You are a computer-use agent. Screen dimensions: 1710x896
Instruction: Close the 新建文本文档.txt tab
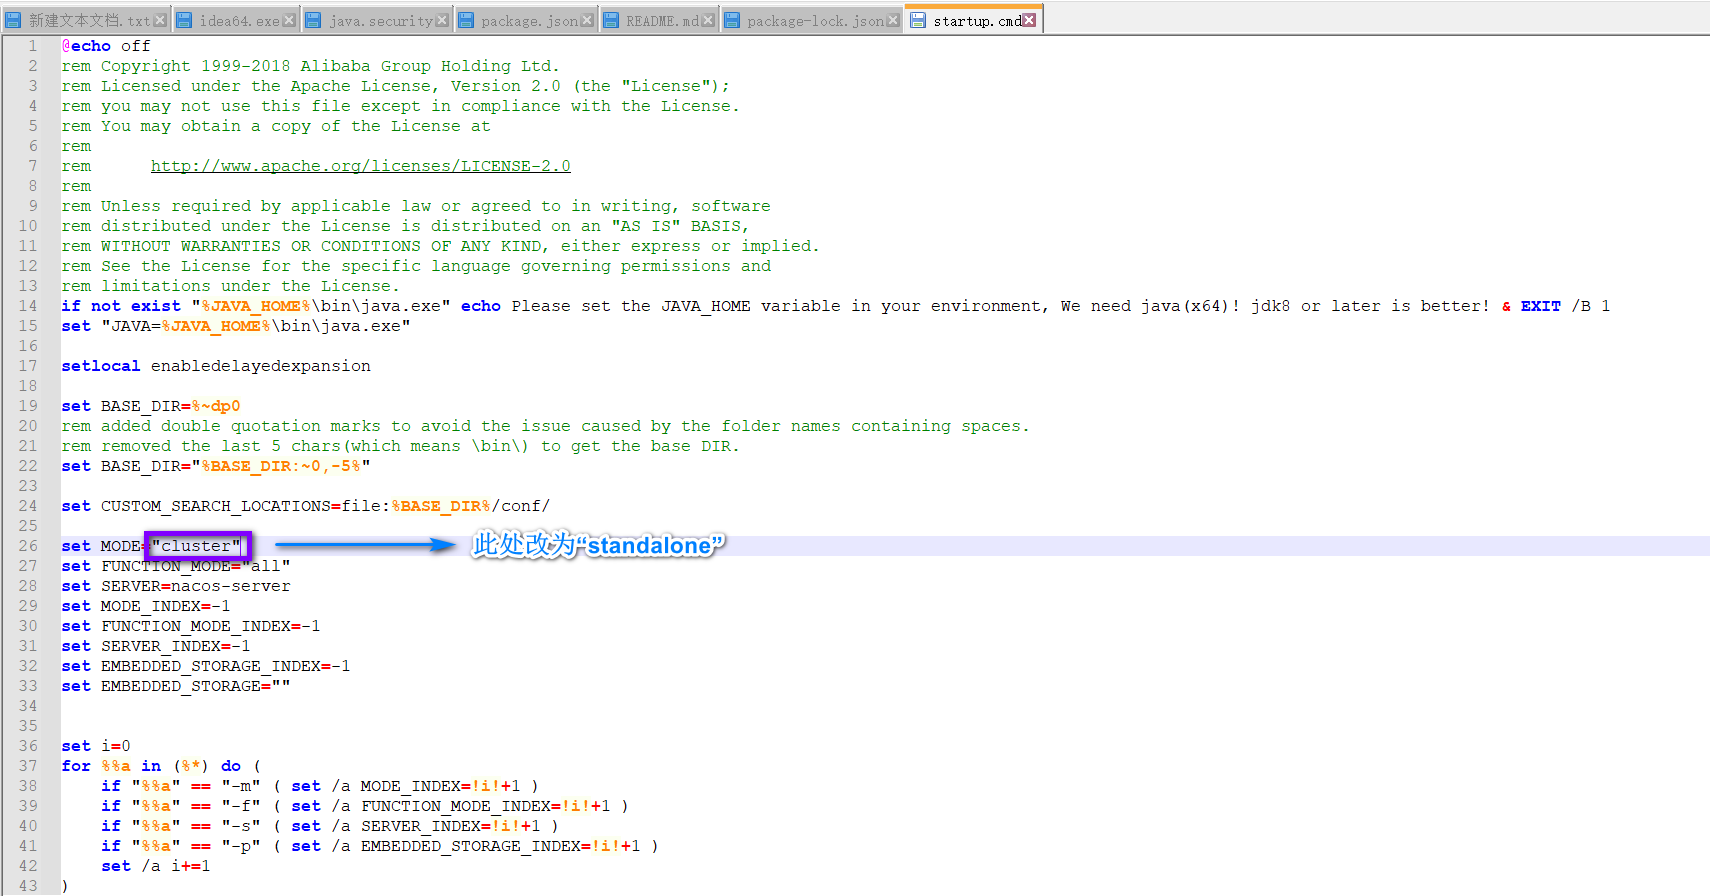(x=160, y=20)
